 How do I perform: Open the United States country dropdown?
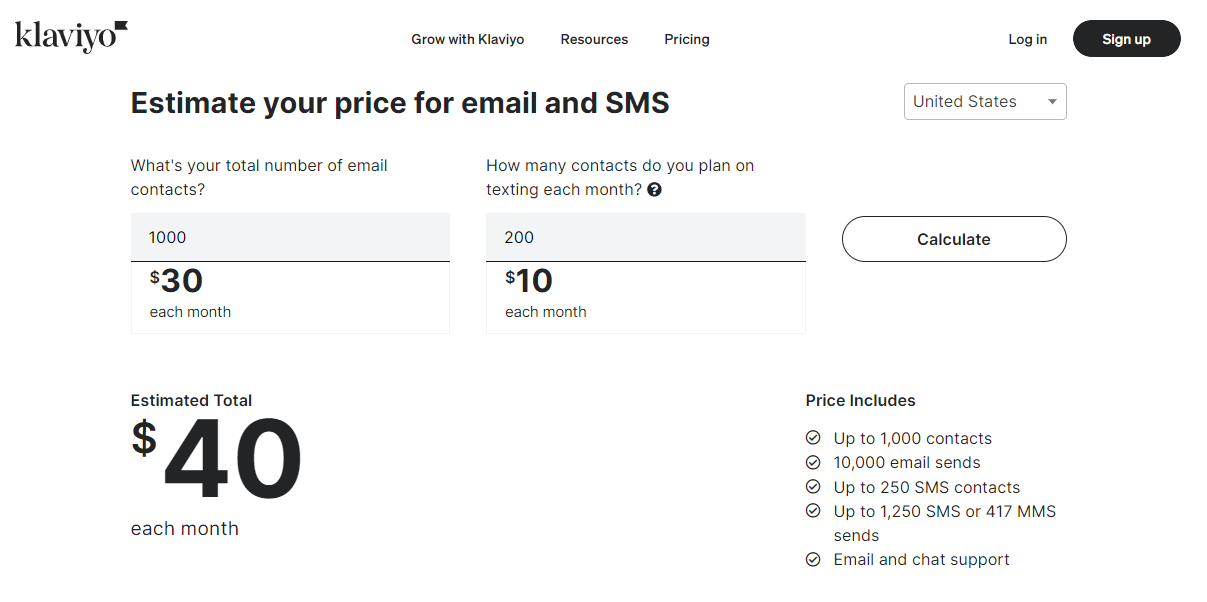984,101
